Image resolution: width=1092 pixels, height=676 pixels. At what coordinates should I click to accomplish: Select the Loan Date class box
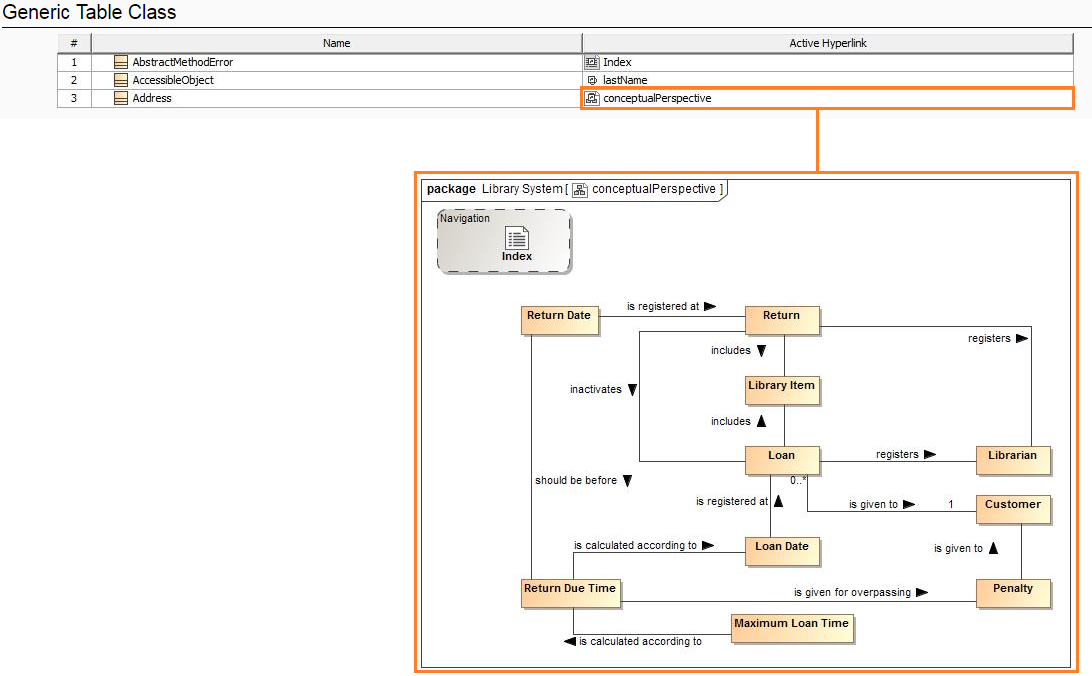click(781, 551)
